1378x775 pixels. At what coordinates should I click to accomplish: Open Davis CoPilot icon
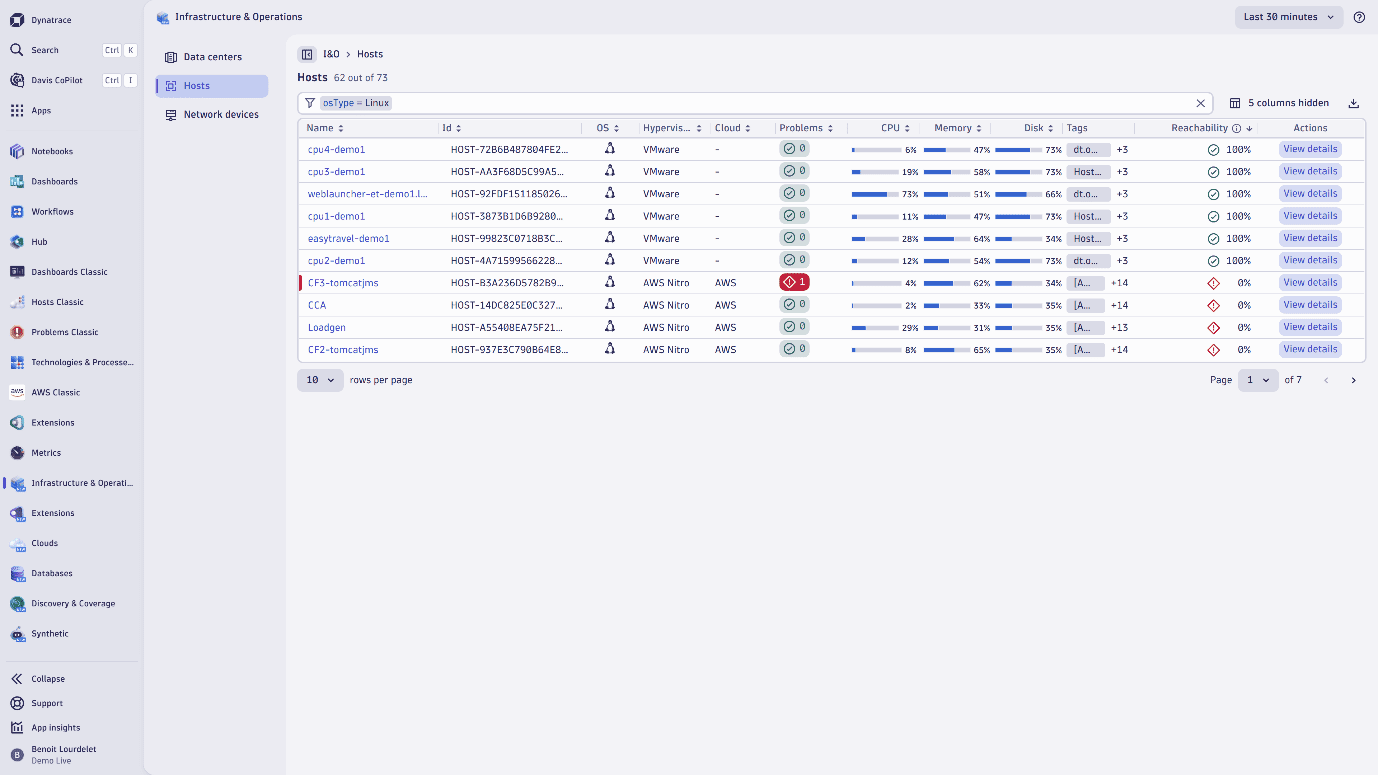click(x=17, y=80)
